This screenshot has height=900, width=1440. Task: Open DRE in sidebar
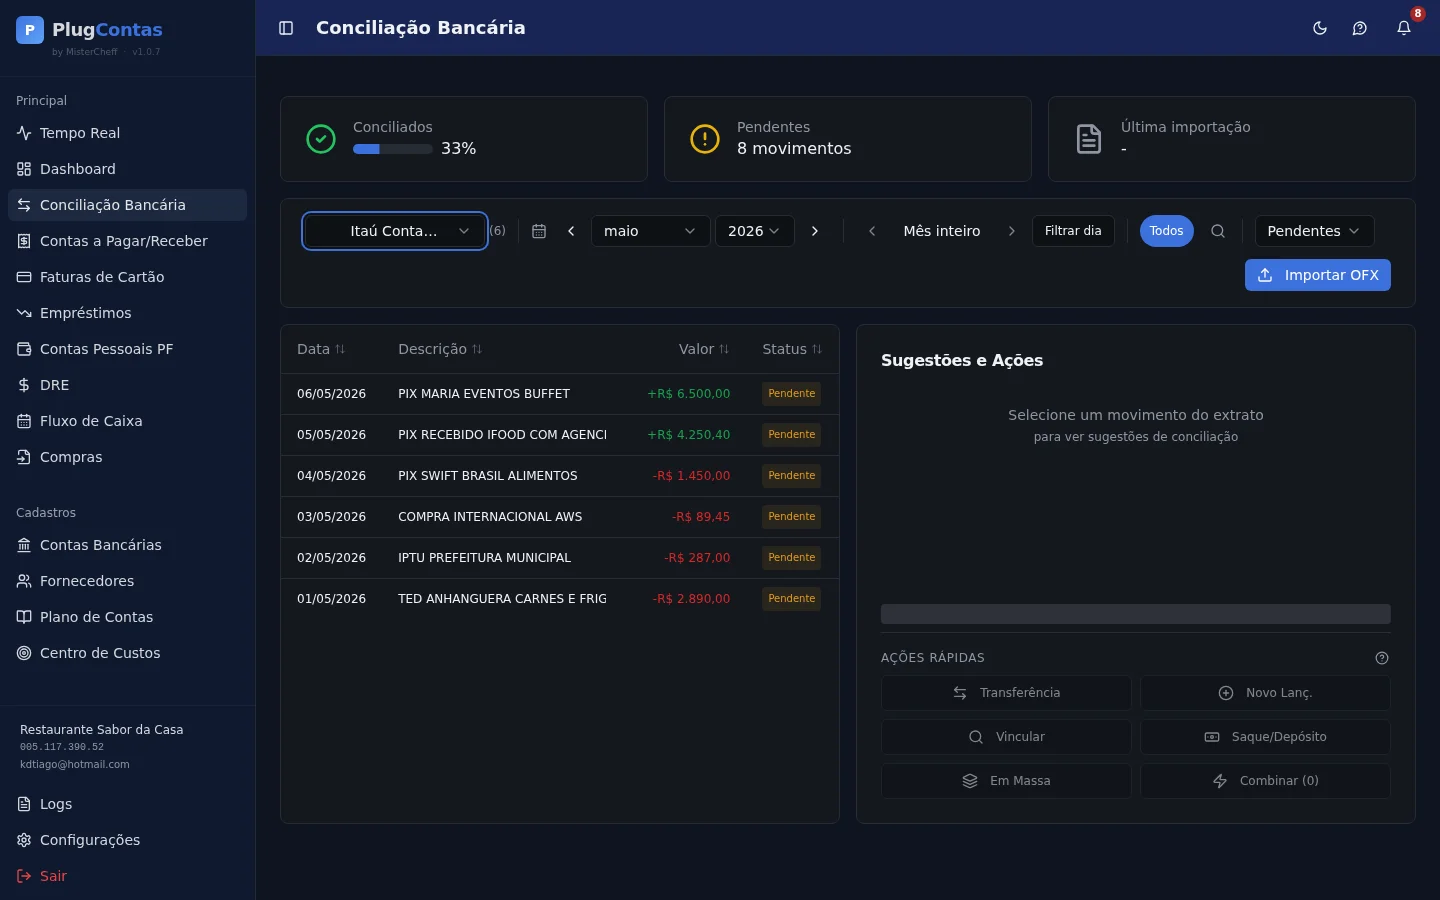point(127,385)
